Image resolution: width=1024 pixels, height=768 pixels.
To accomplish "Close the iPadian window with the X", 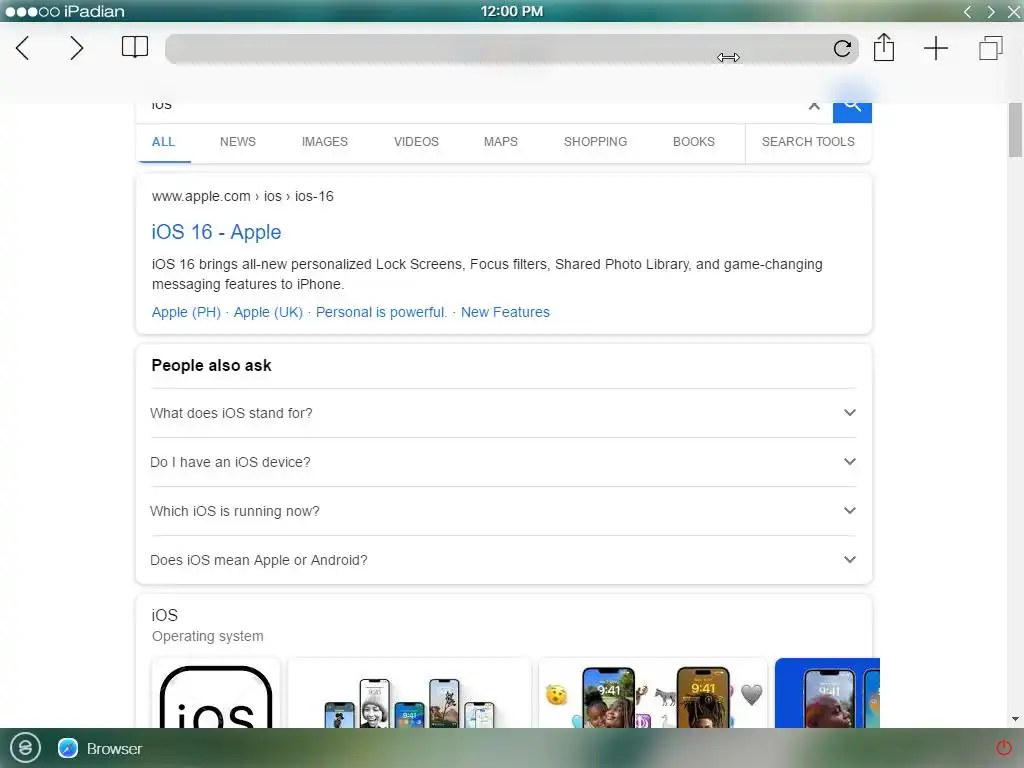I will pos(1014,11).
